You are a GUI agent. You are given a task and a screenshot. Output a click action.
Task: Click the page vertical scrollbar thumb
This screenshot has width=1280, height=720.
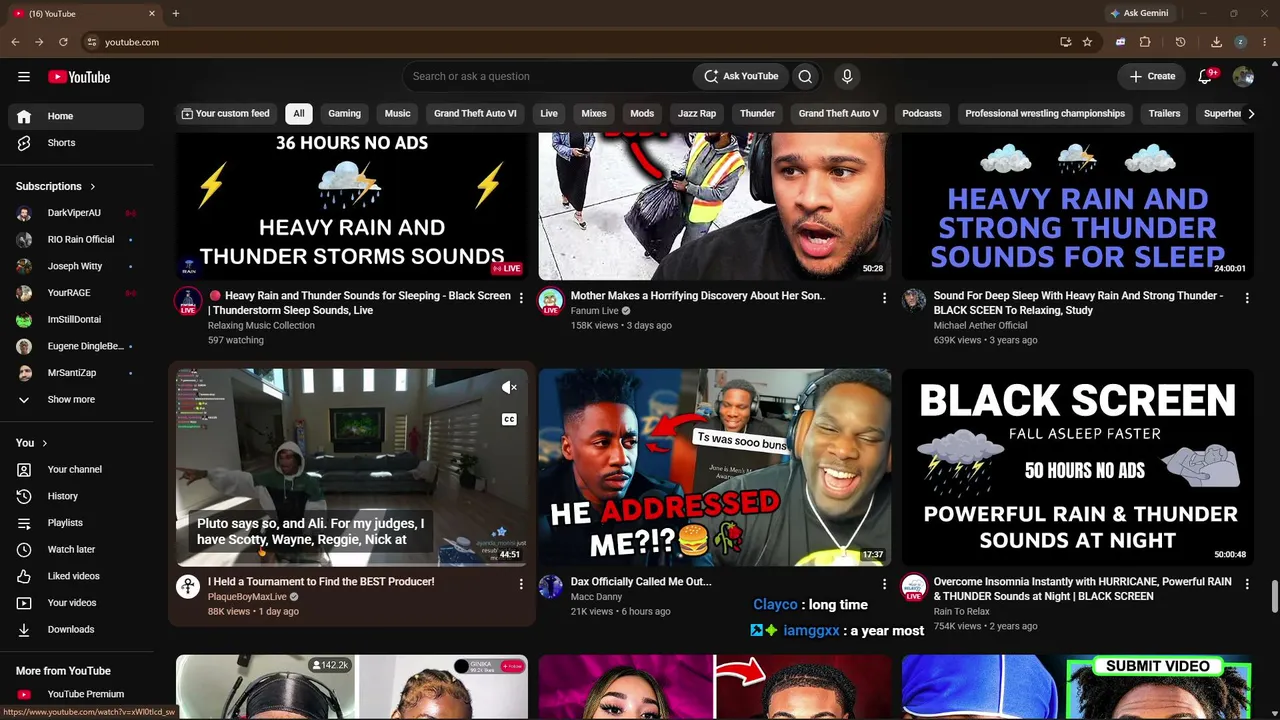point(1274,596)
